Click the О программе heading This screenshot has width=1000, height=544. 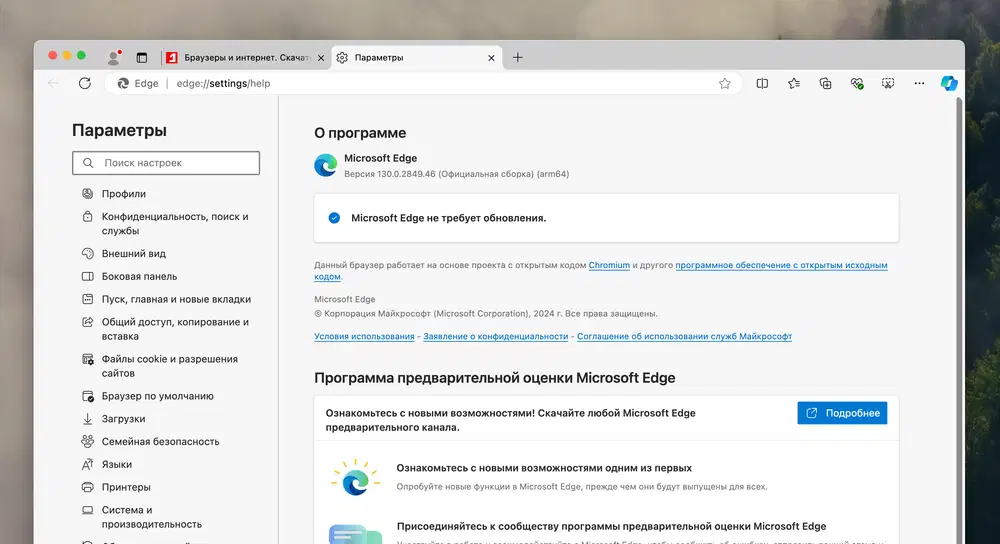[x=360, y=133]
